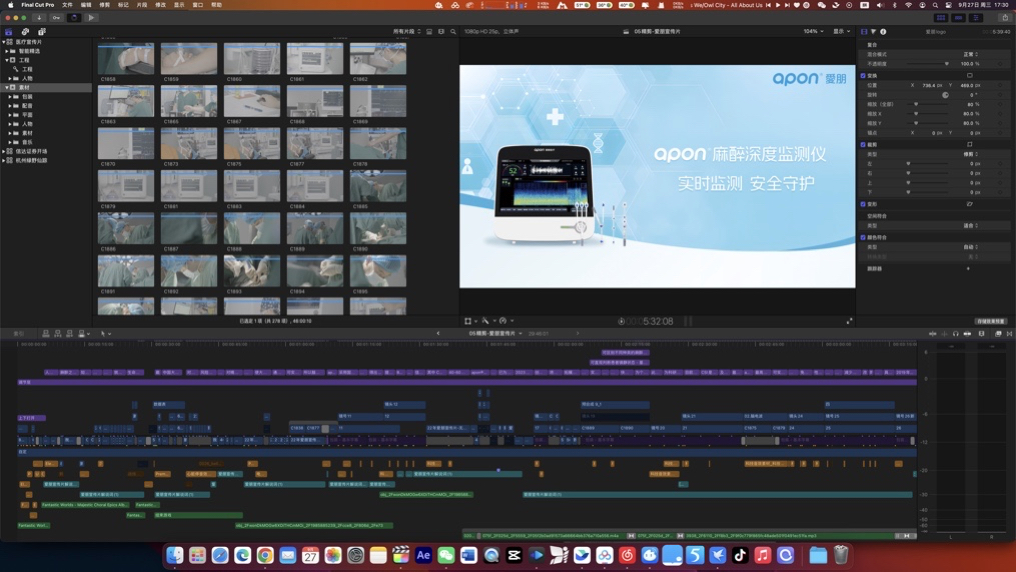Open the 文件 menu
The height and width of the screenshot is (572, 1016).
pyautogui.click(x=67, y=5)
